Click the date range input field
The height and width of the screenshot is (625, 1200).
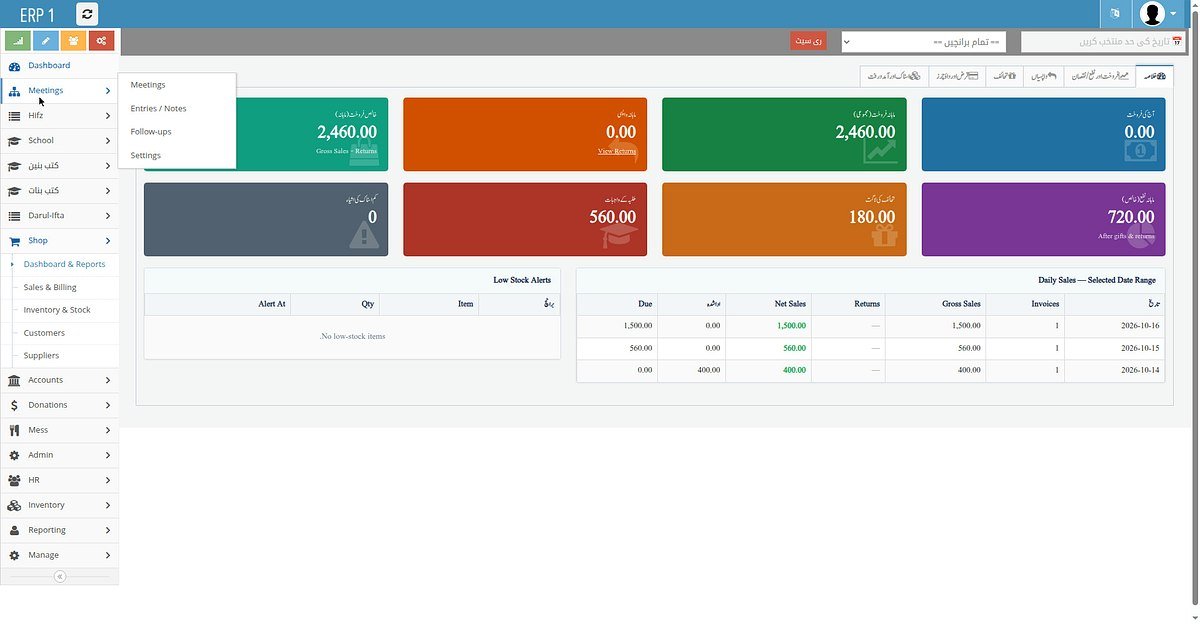click(x=1103, y=42)
